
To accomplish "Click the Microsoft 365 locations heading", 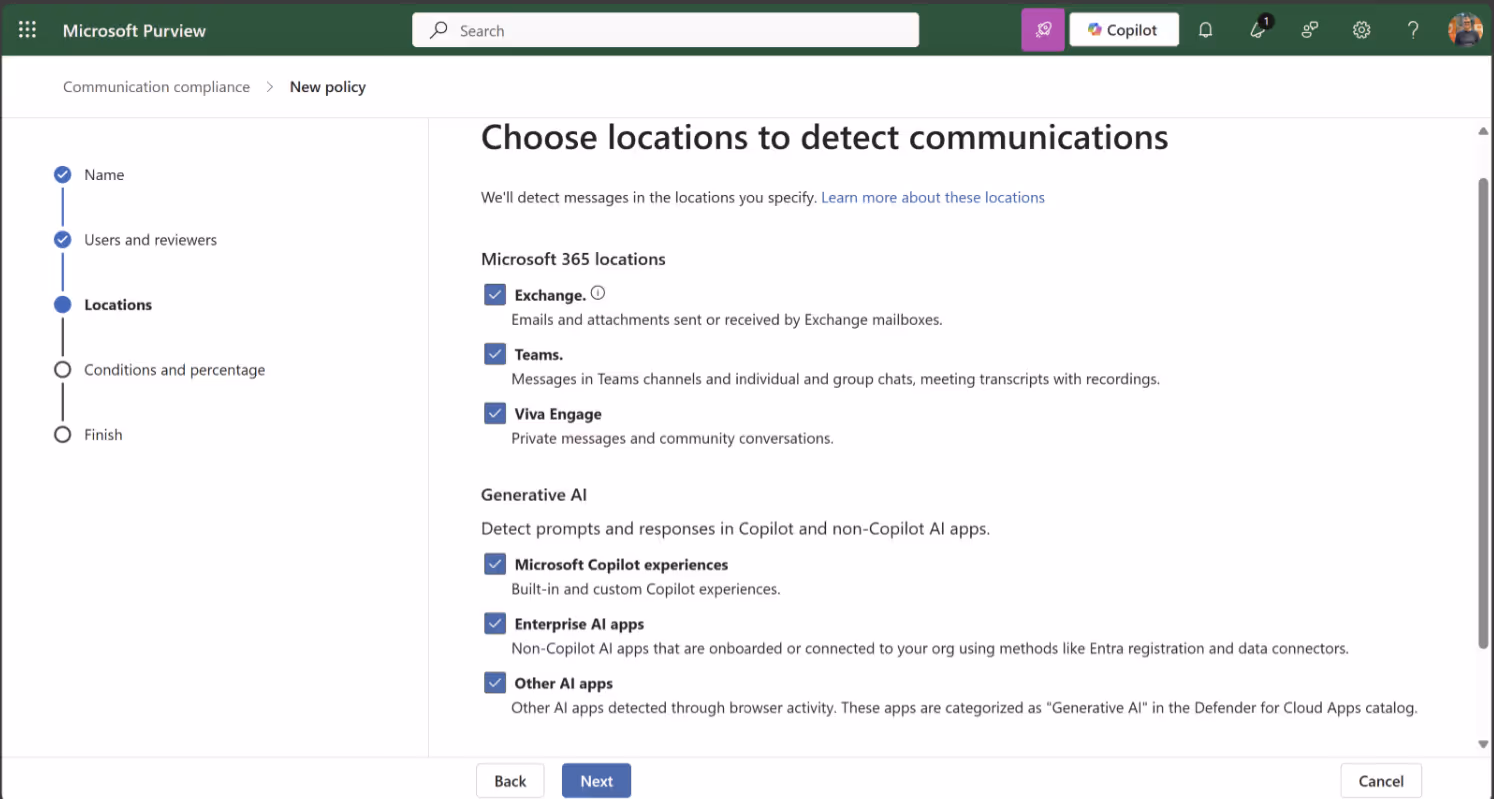I will (573, 259).
